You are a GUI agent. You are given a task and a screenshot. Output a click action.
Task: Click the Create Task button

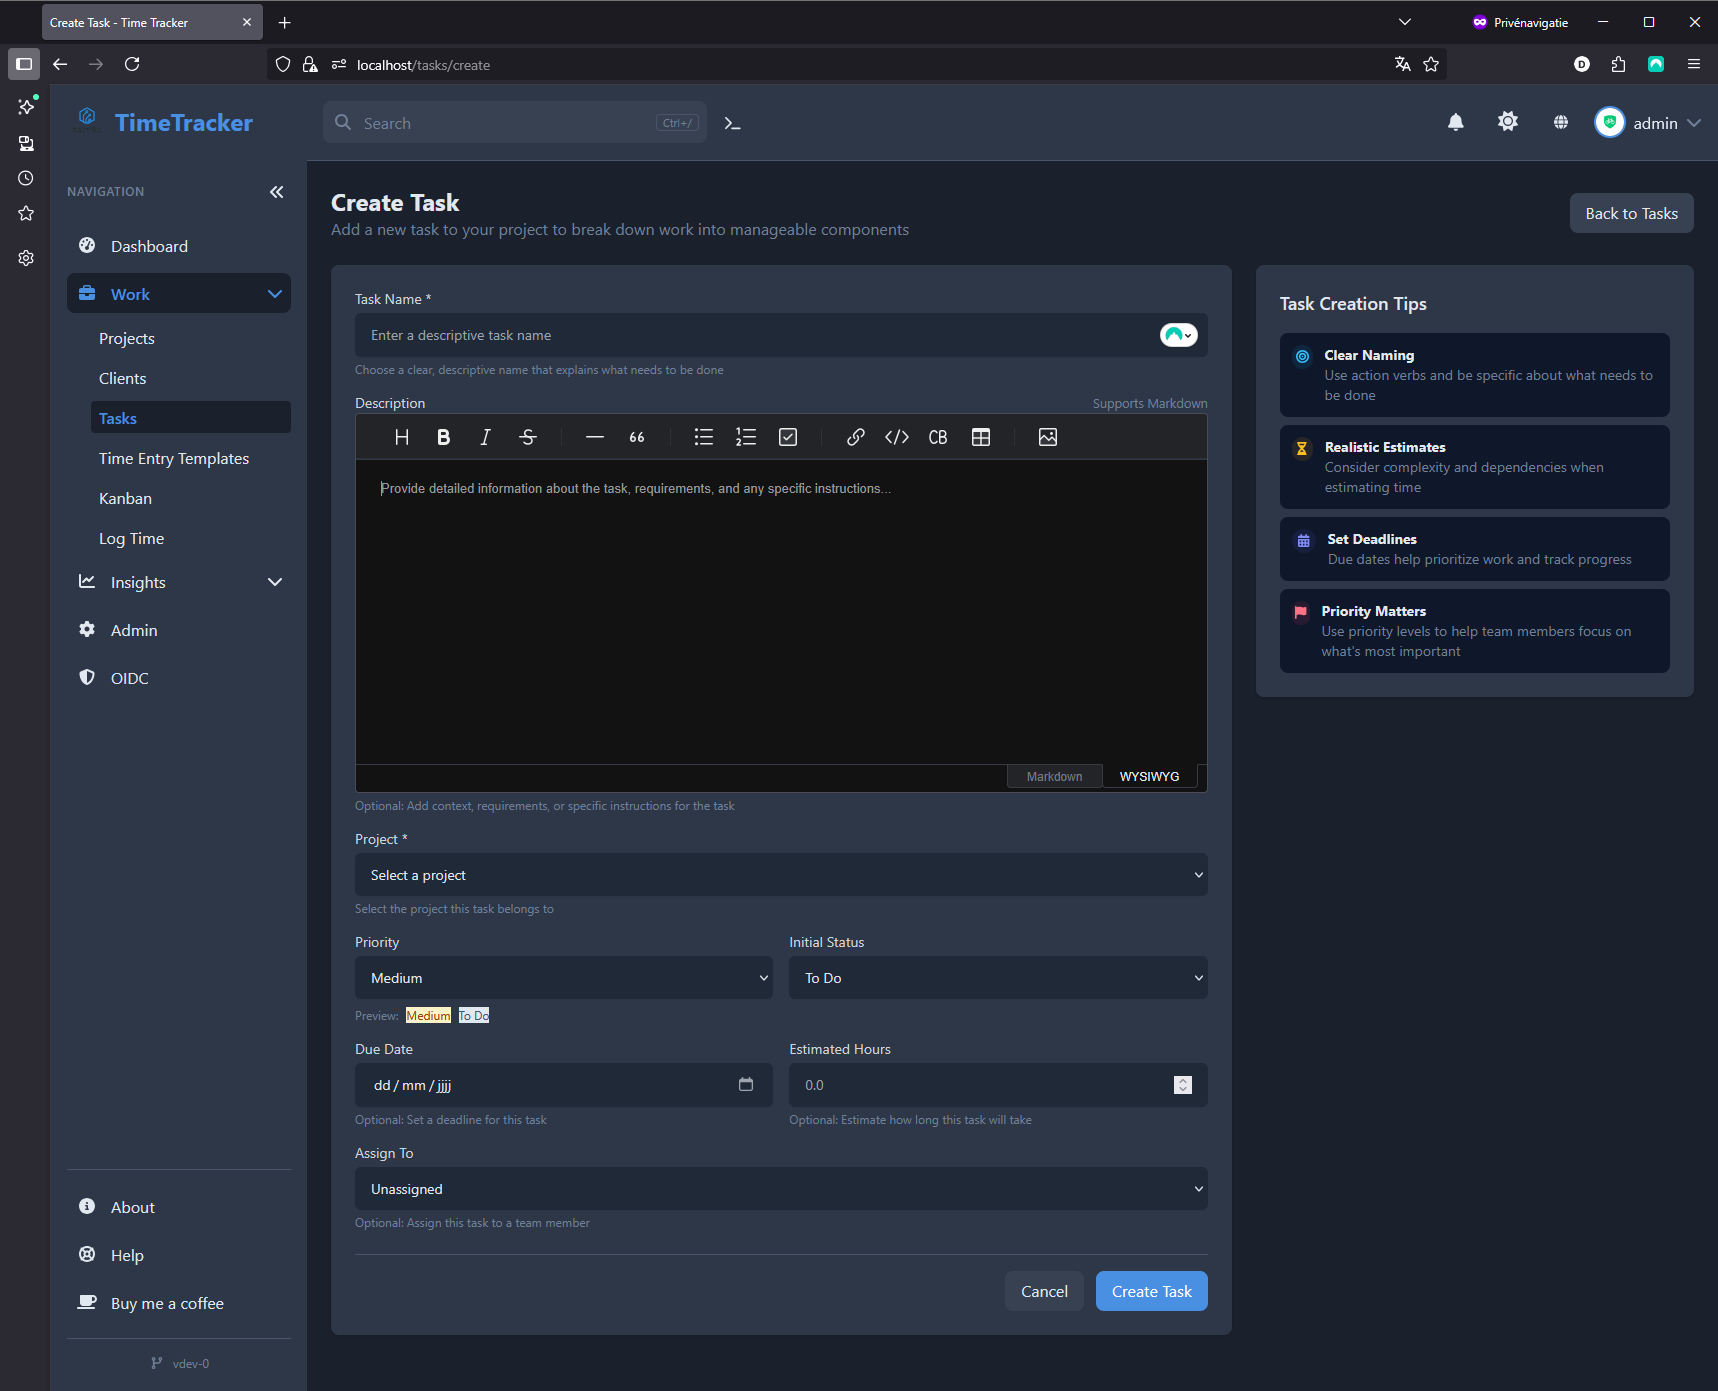pos(1151,1291)
